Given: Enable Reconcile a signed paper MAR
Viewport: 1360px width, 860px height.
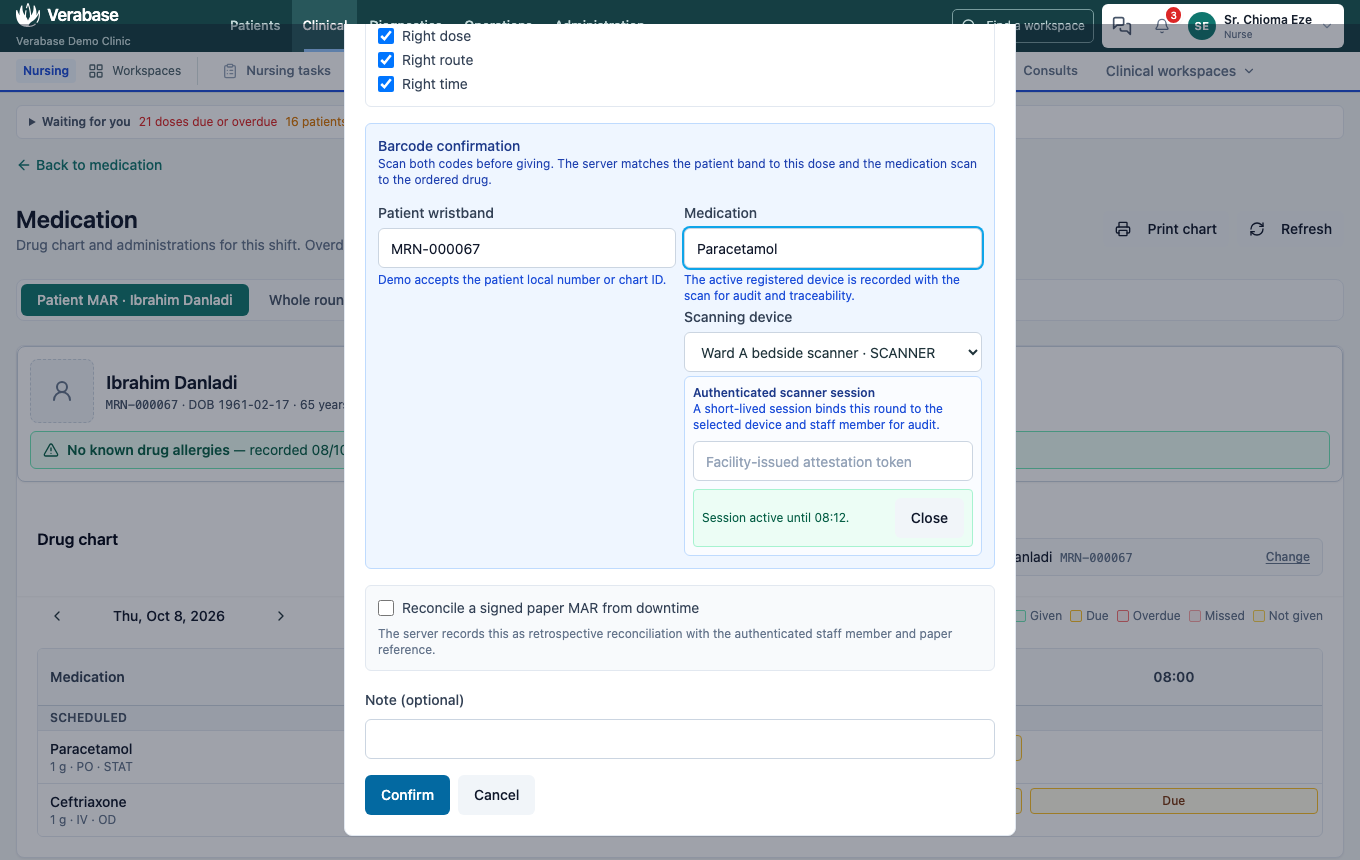Looking at the screenshot, I should click(x=386, y=608).
